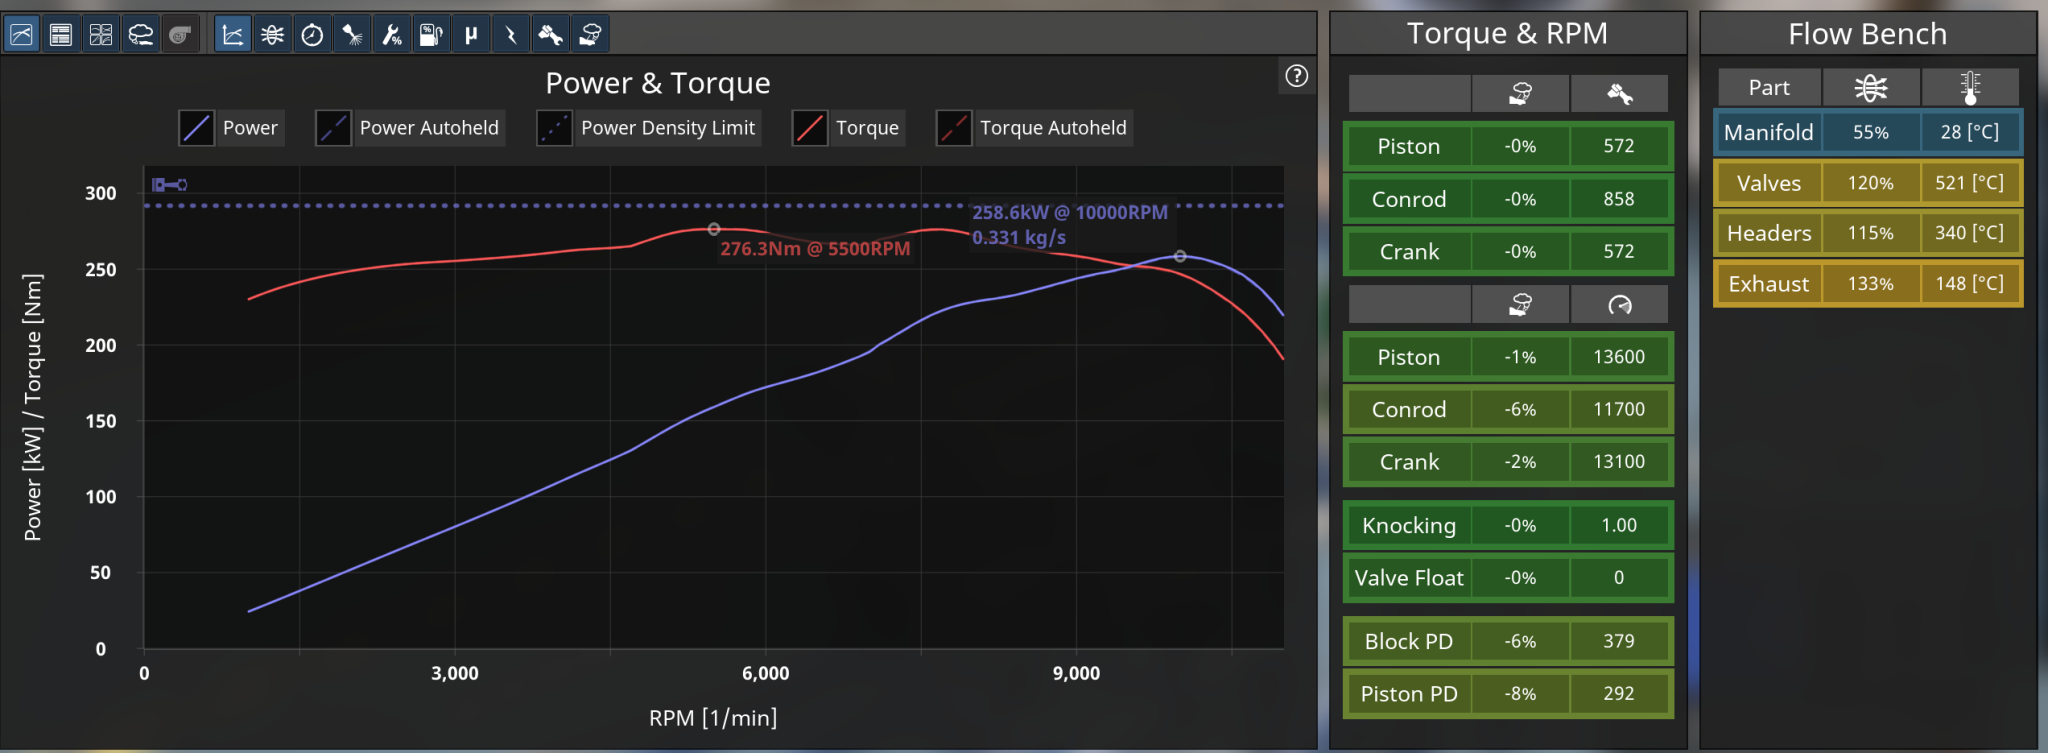Screen dimensions: 2048x753
Task: Open help via the question mark icon
Action: (x=1296, y=76)
